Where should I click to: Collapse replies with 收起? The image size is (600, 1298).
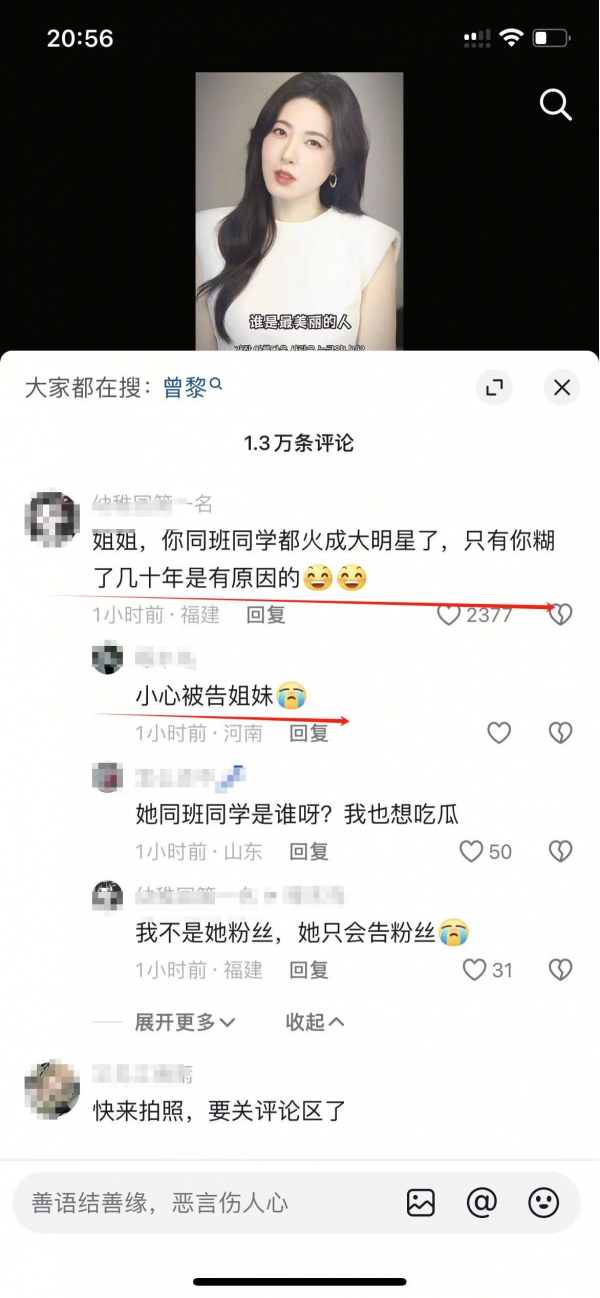[315, 1022]
